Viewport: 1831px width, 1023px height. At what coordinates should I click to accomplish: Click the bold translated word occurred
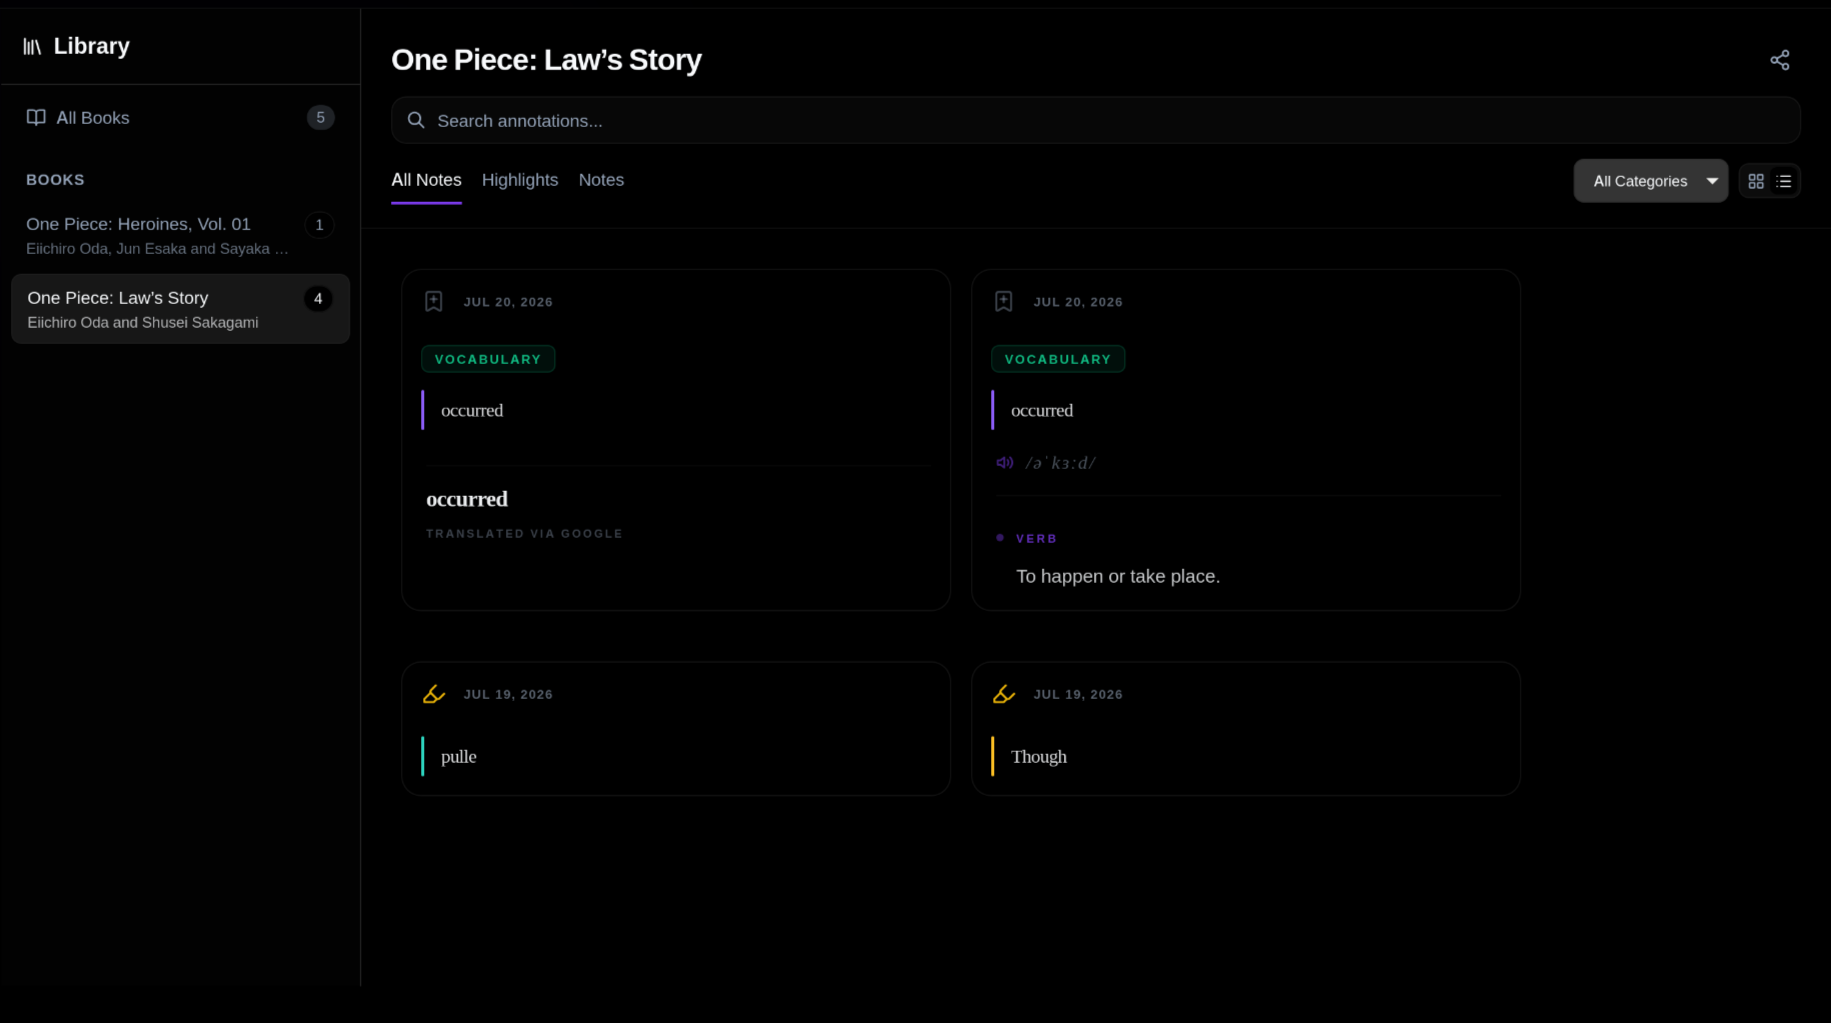467,499
